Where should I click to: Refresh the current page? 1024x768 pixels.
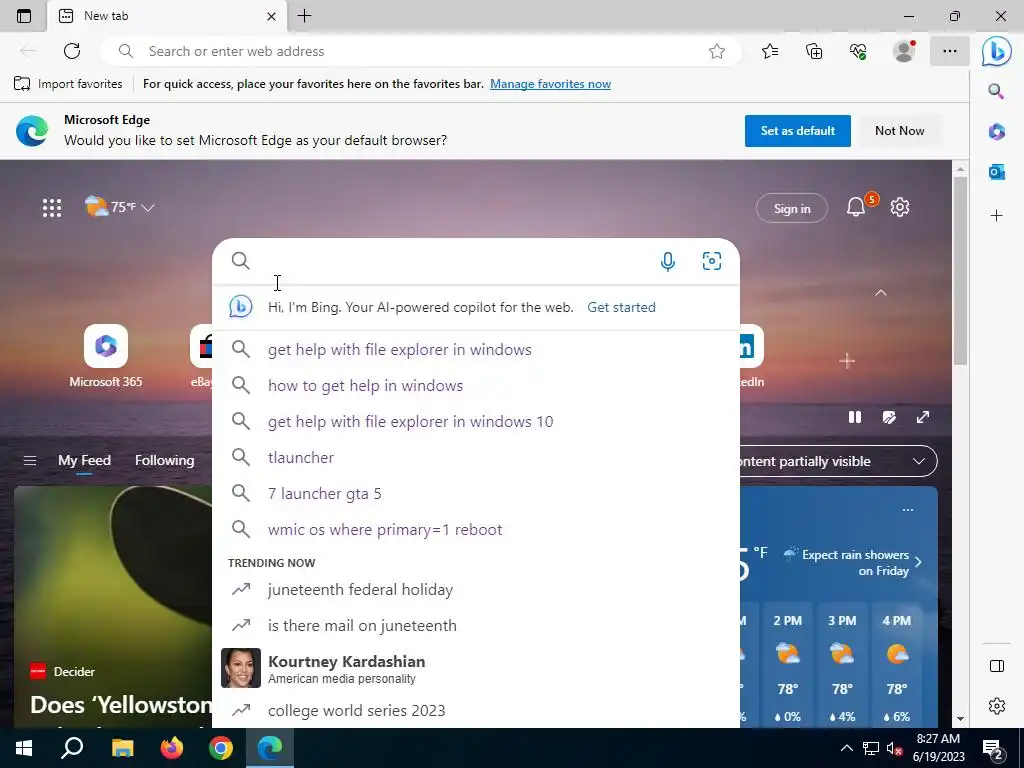(x=72, y=51)
